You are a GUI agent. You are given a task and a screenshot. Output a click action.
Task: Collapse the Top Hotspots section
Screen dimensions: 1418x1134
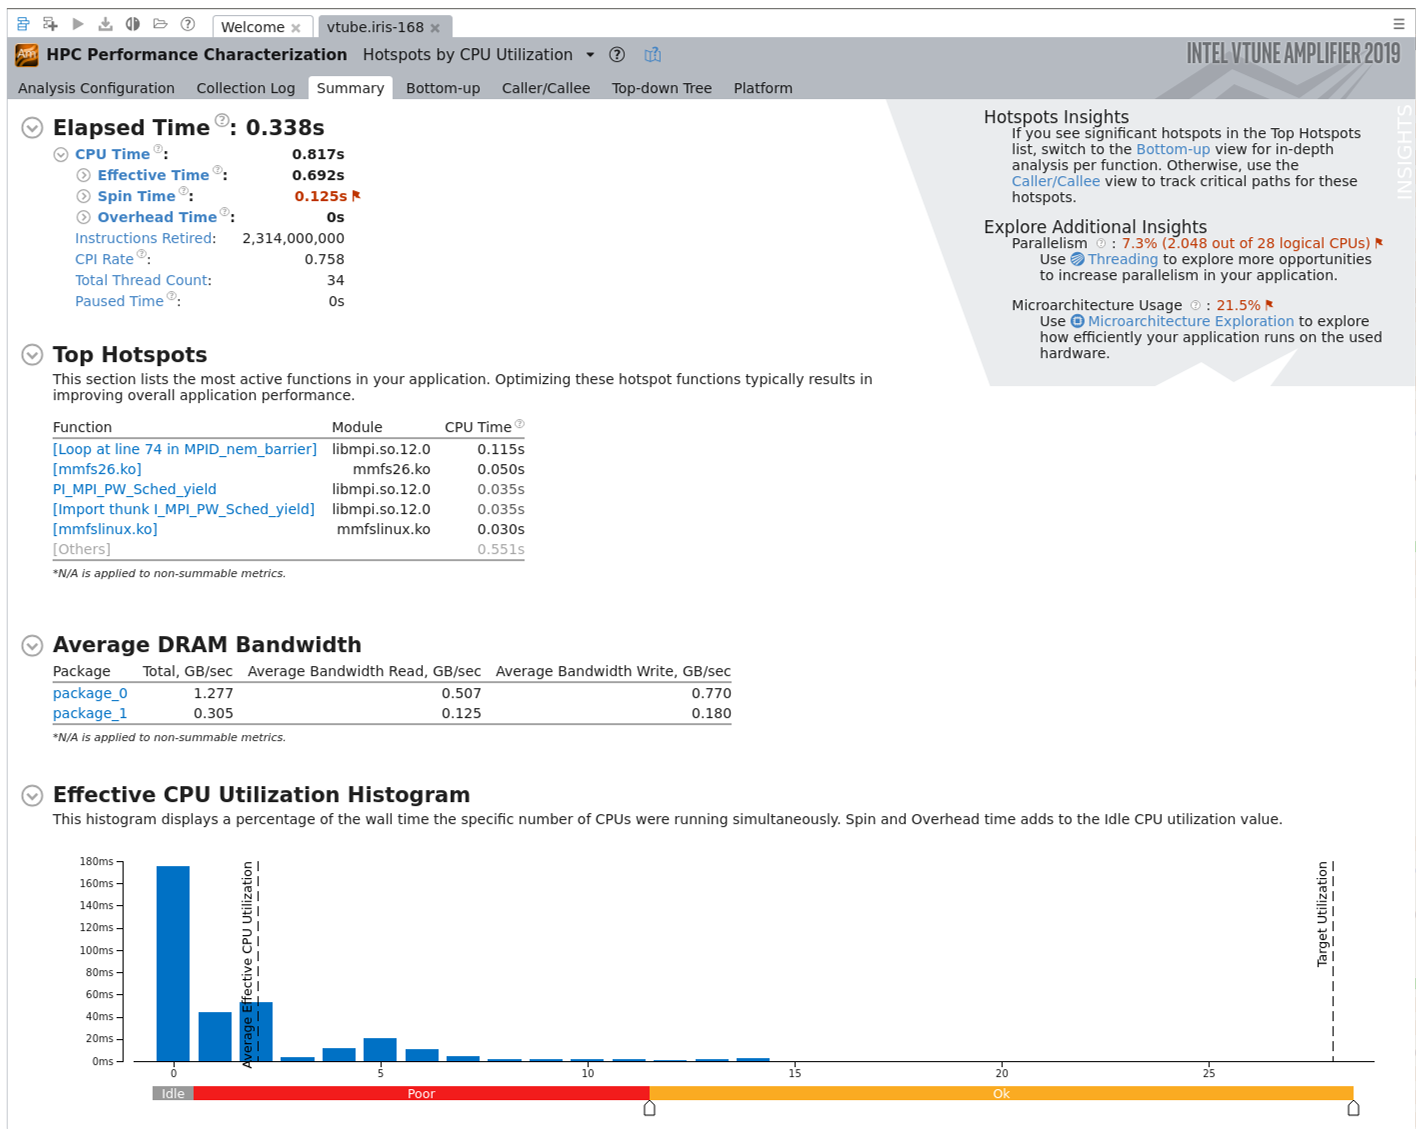click(32, 355)
